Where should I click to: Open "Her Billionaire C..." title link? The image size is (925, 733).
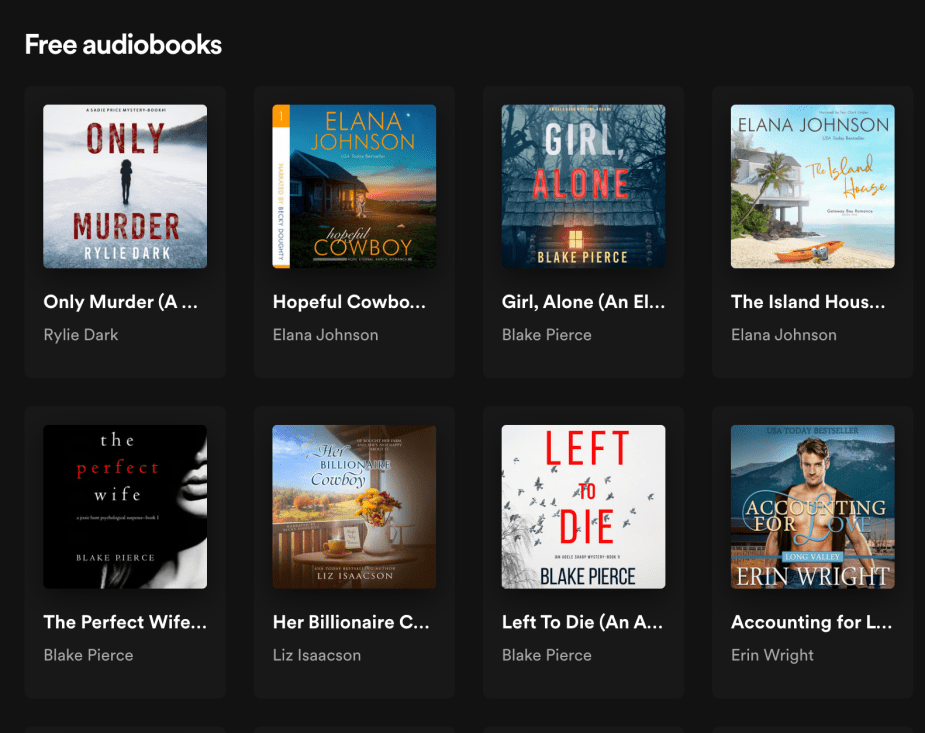coord(351,622)
